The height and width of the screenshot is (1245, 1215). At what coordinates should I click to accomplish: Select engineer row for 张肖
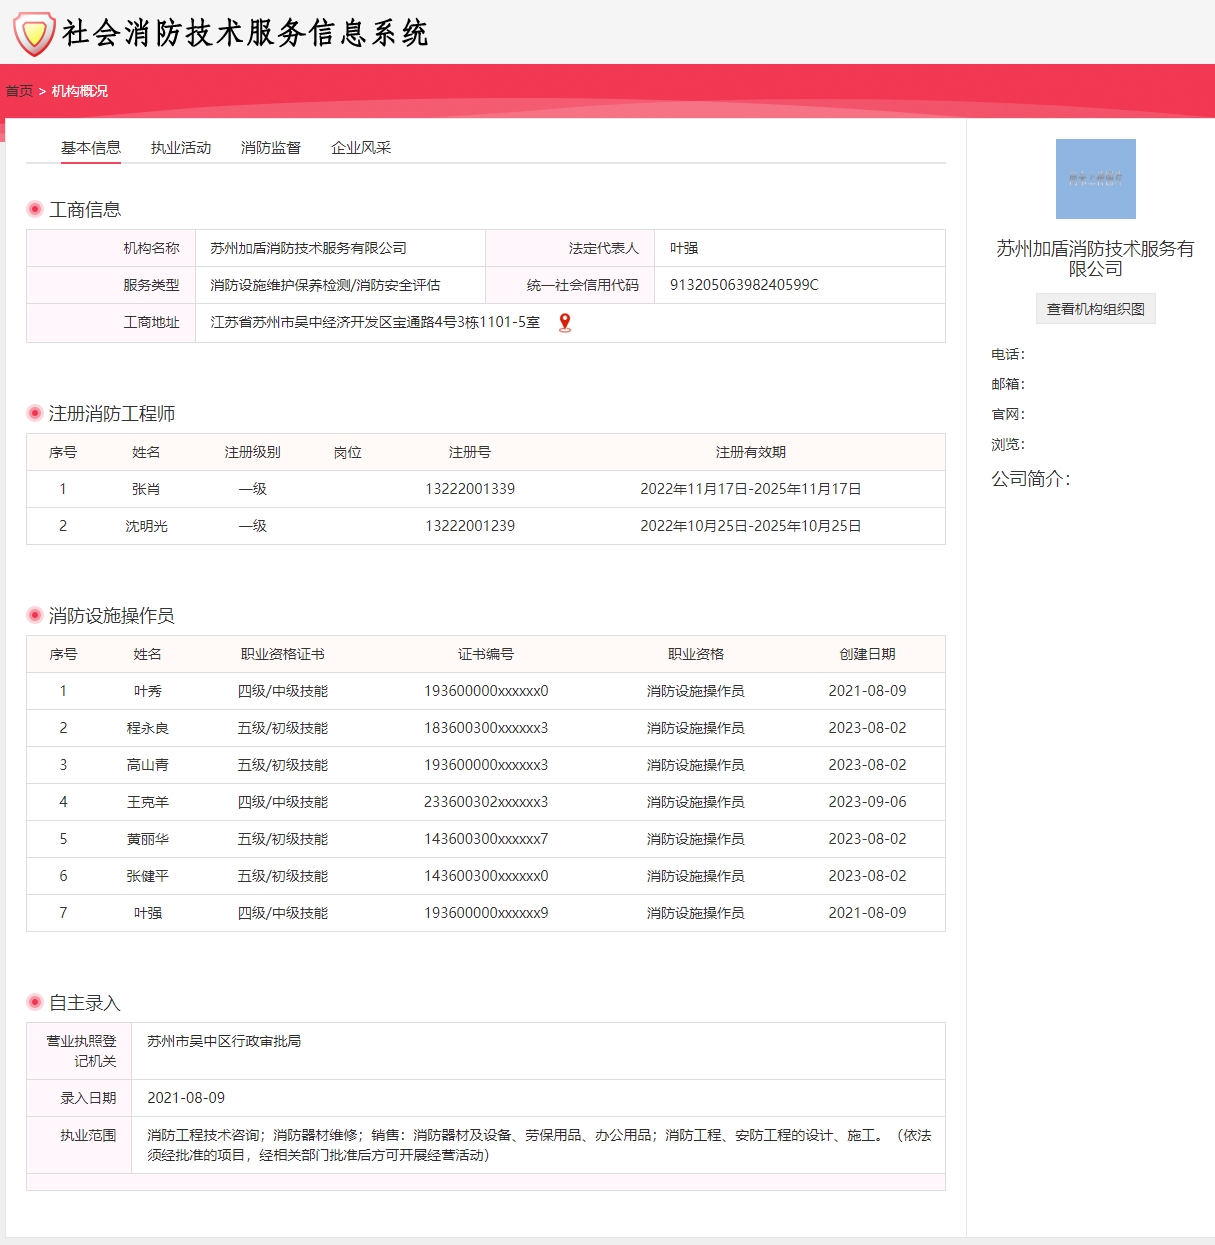146,489
